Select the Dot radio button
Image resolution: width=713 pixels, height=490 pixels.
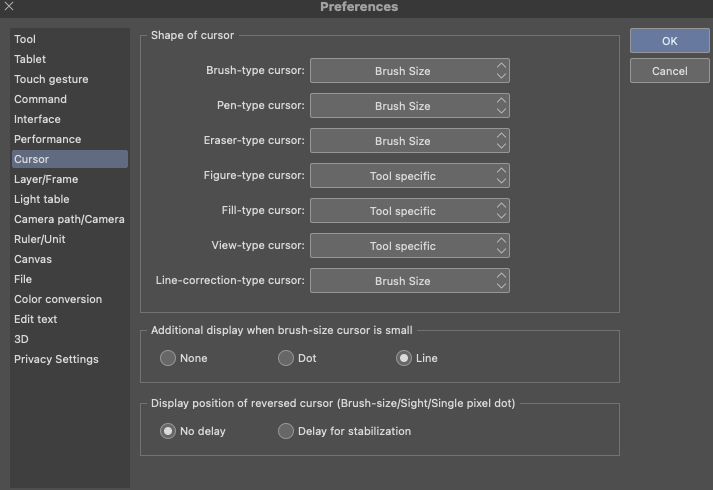click(x=286, y=358)
